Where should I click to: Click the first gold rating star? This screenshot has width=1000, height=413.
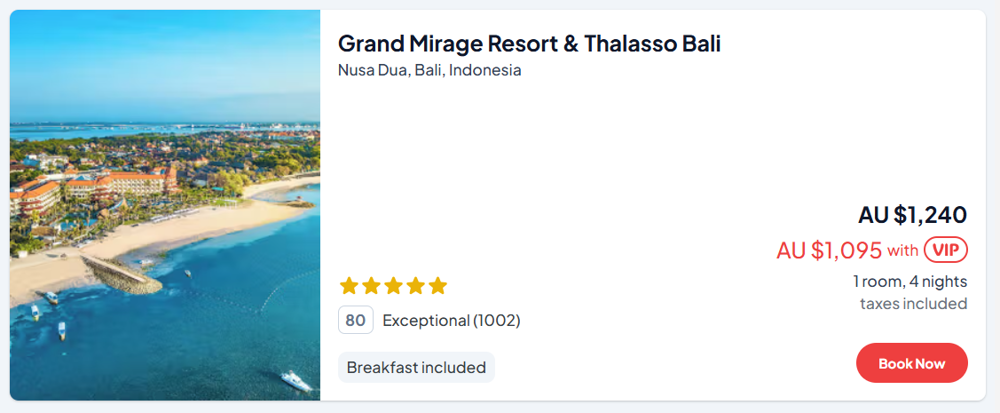pos(349,286)
